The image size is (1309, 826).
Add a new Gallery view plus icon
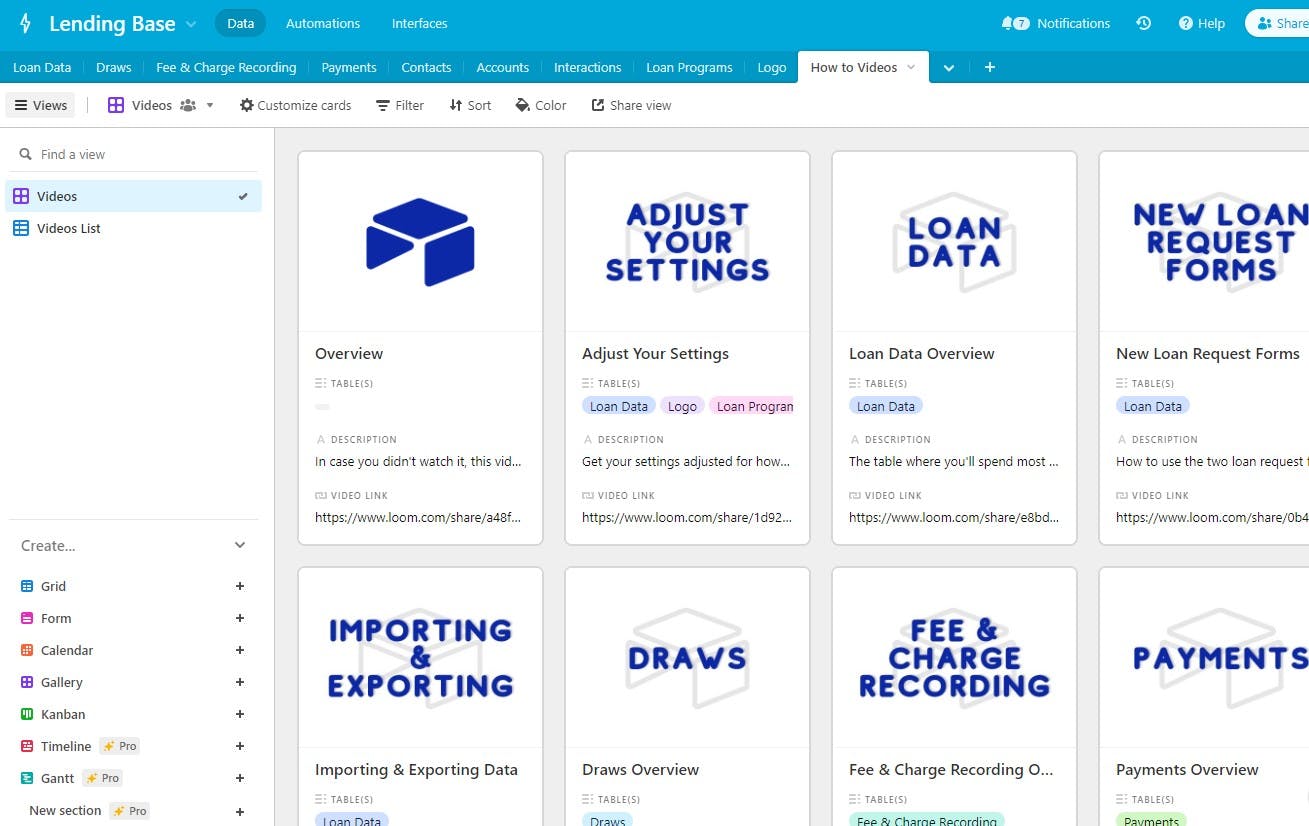tap(240, 682)
